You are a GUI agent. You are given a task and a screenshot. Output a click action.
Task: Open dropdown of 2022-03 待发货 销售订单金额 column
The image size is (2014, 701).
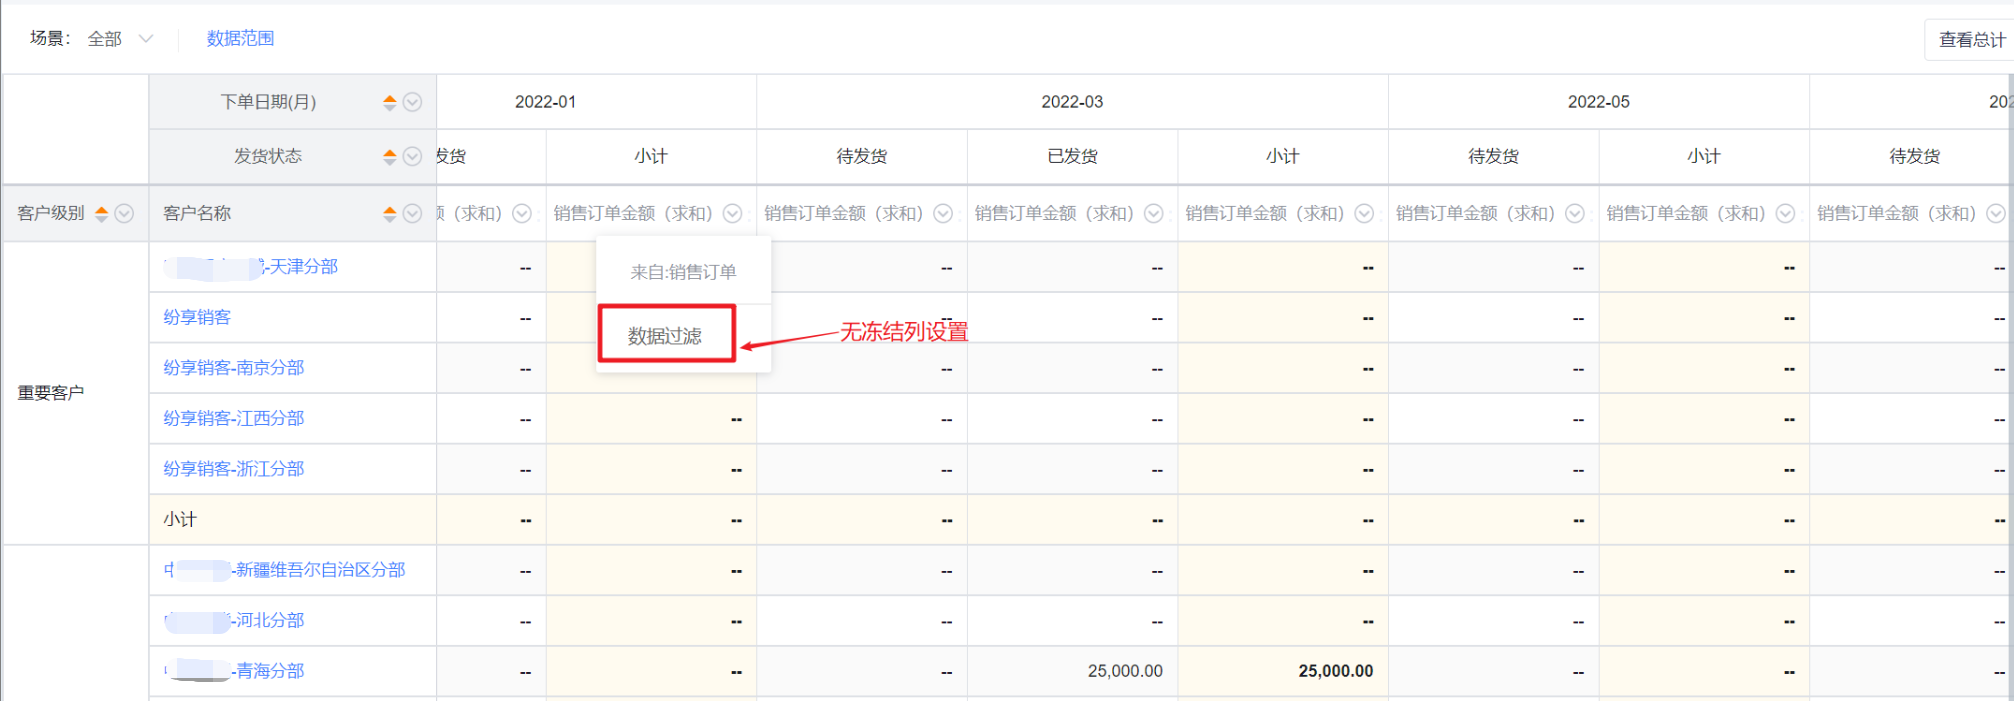(x=943, y=213)
